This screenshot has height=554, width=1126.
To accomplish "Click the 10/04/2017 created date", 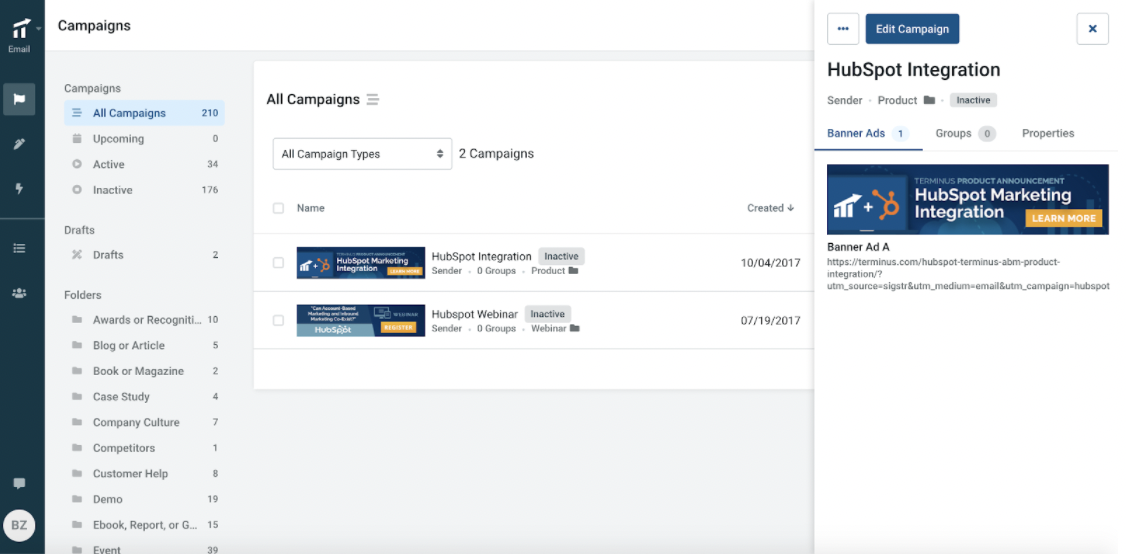I will tap(770, 263).
